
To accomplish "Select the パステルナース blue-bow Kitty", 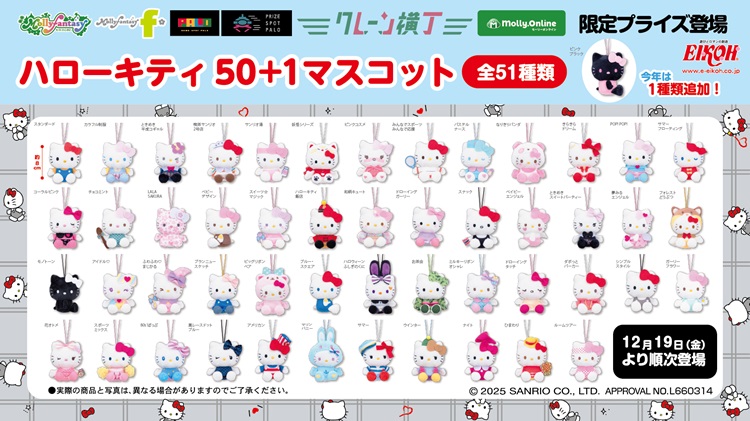I will click(x=477, y=162).
